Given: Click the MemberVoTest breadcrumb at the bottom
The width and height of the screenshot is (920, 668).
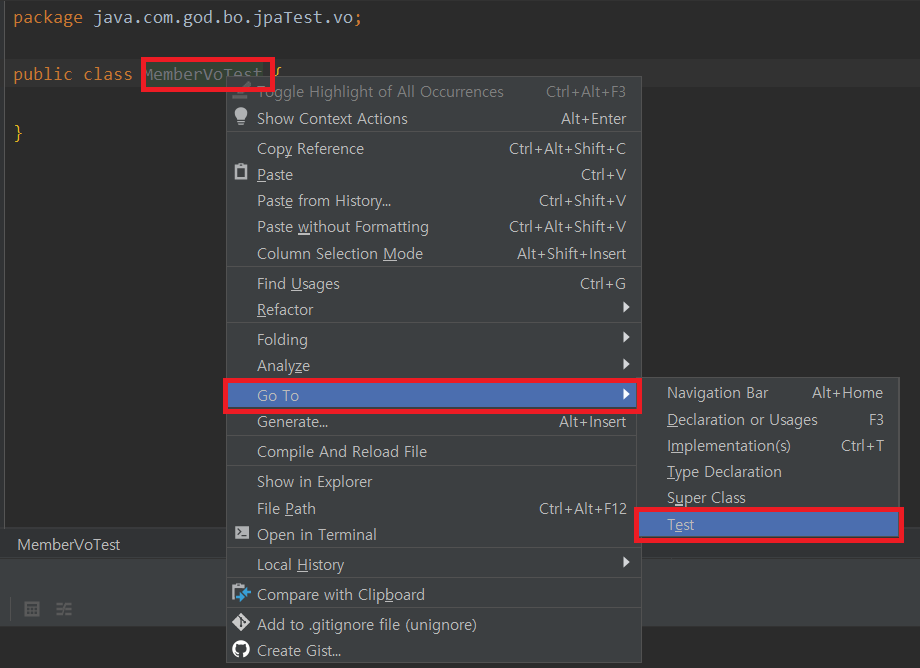Looking at the screenshot, I should pos(69,545).
